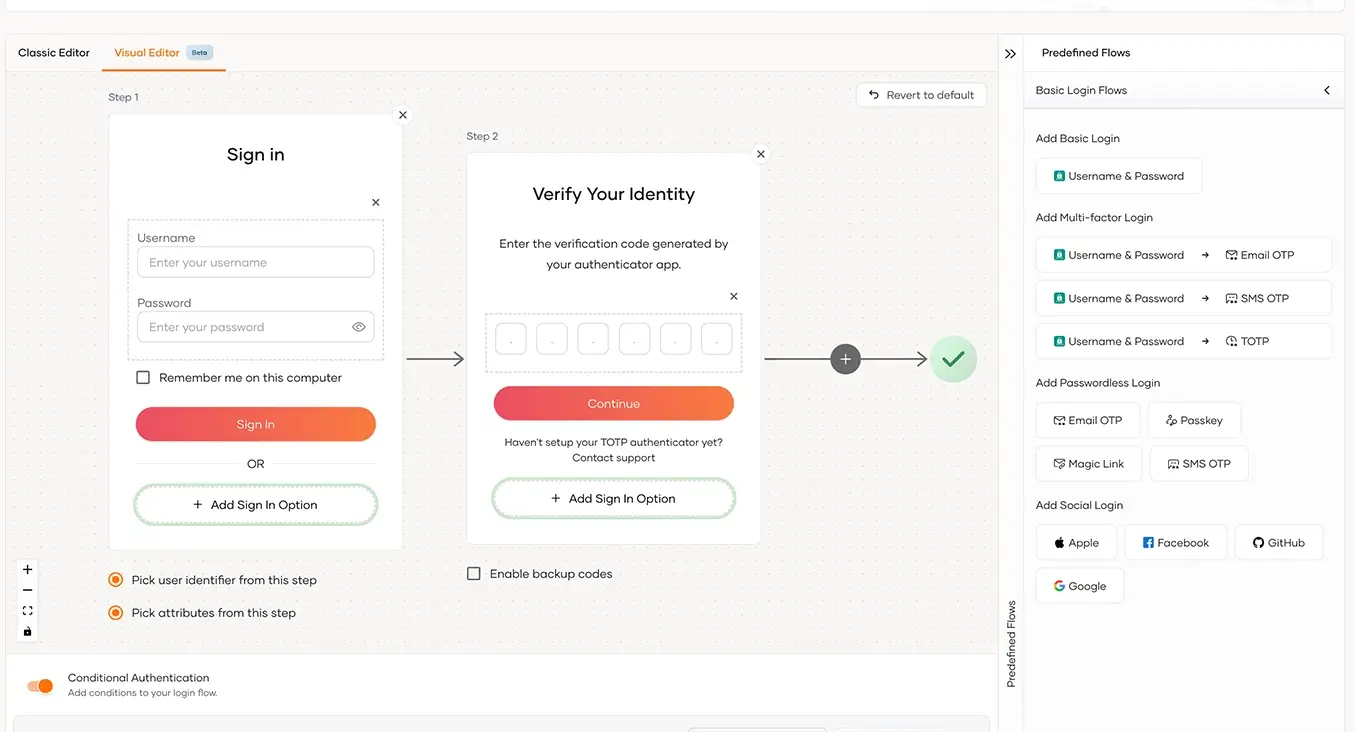Check Remember me on this computer
The height and width of the screenshot is (732, 1355).
point(143,377)
